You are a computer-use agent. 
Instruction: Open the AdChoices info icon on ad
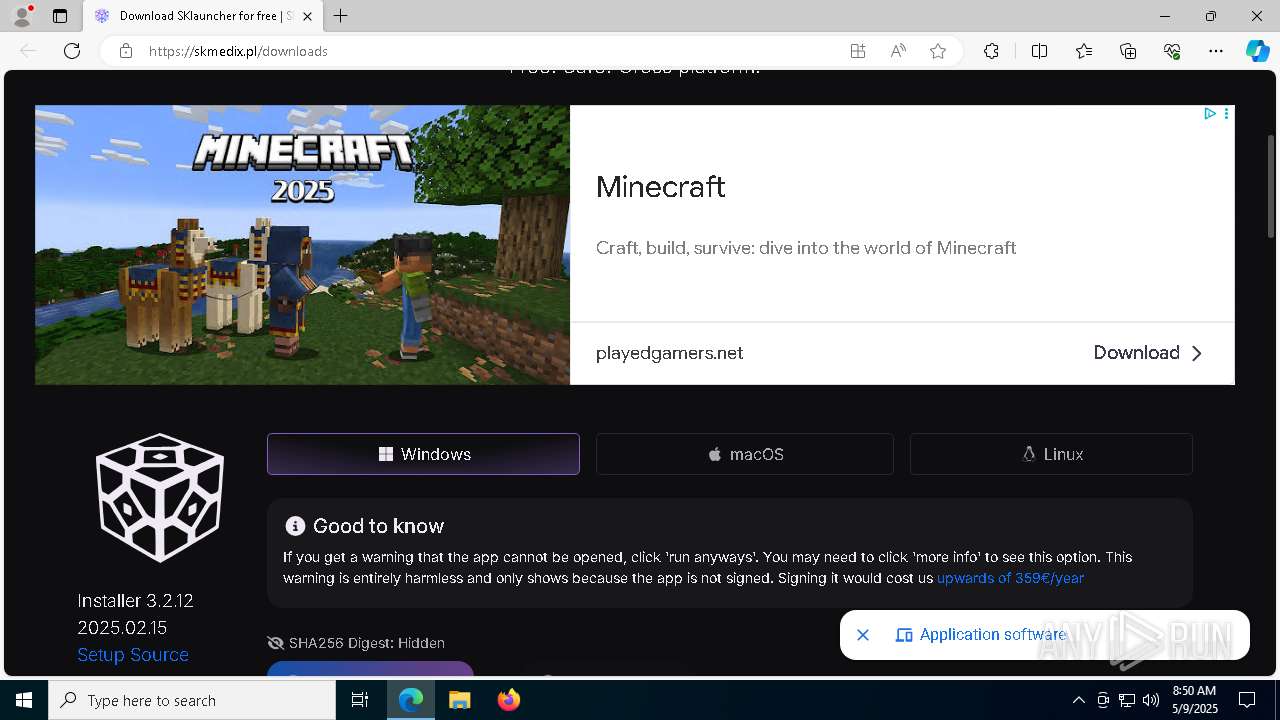coord(1210,114)
